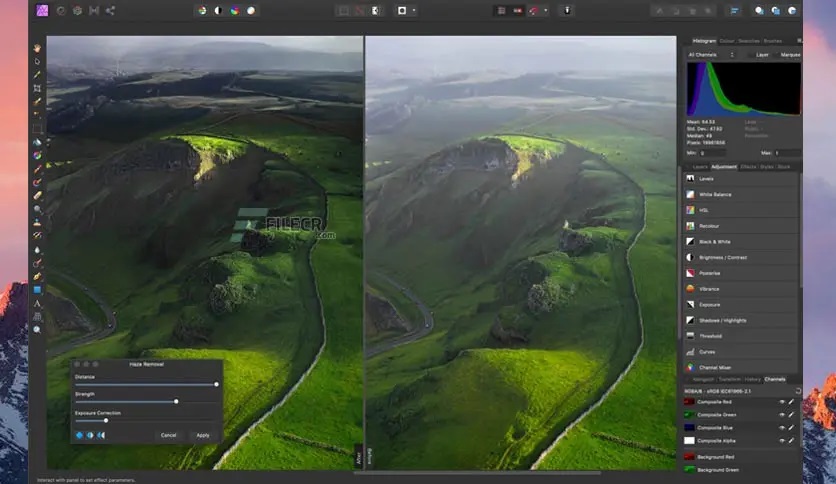Select the Zoom magnifier tool
Screen dimensions: 836x484
(37, 330)
